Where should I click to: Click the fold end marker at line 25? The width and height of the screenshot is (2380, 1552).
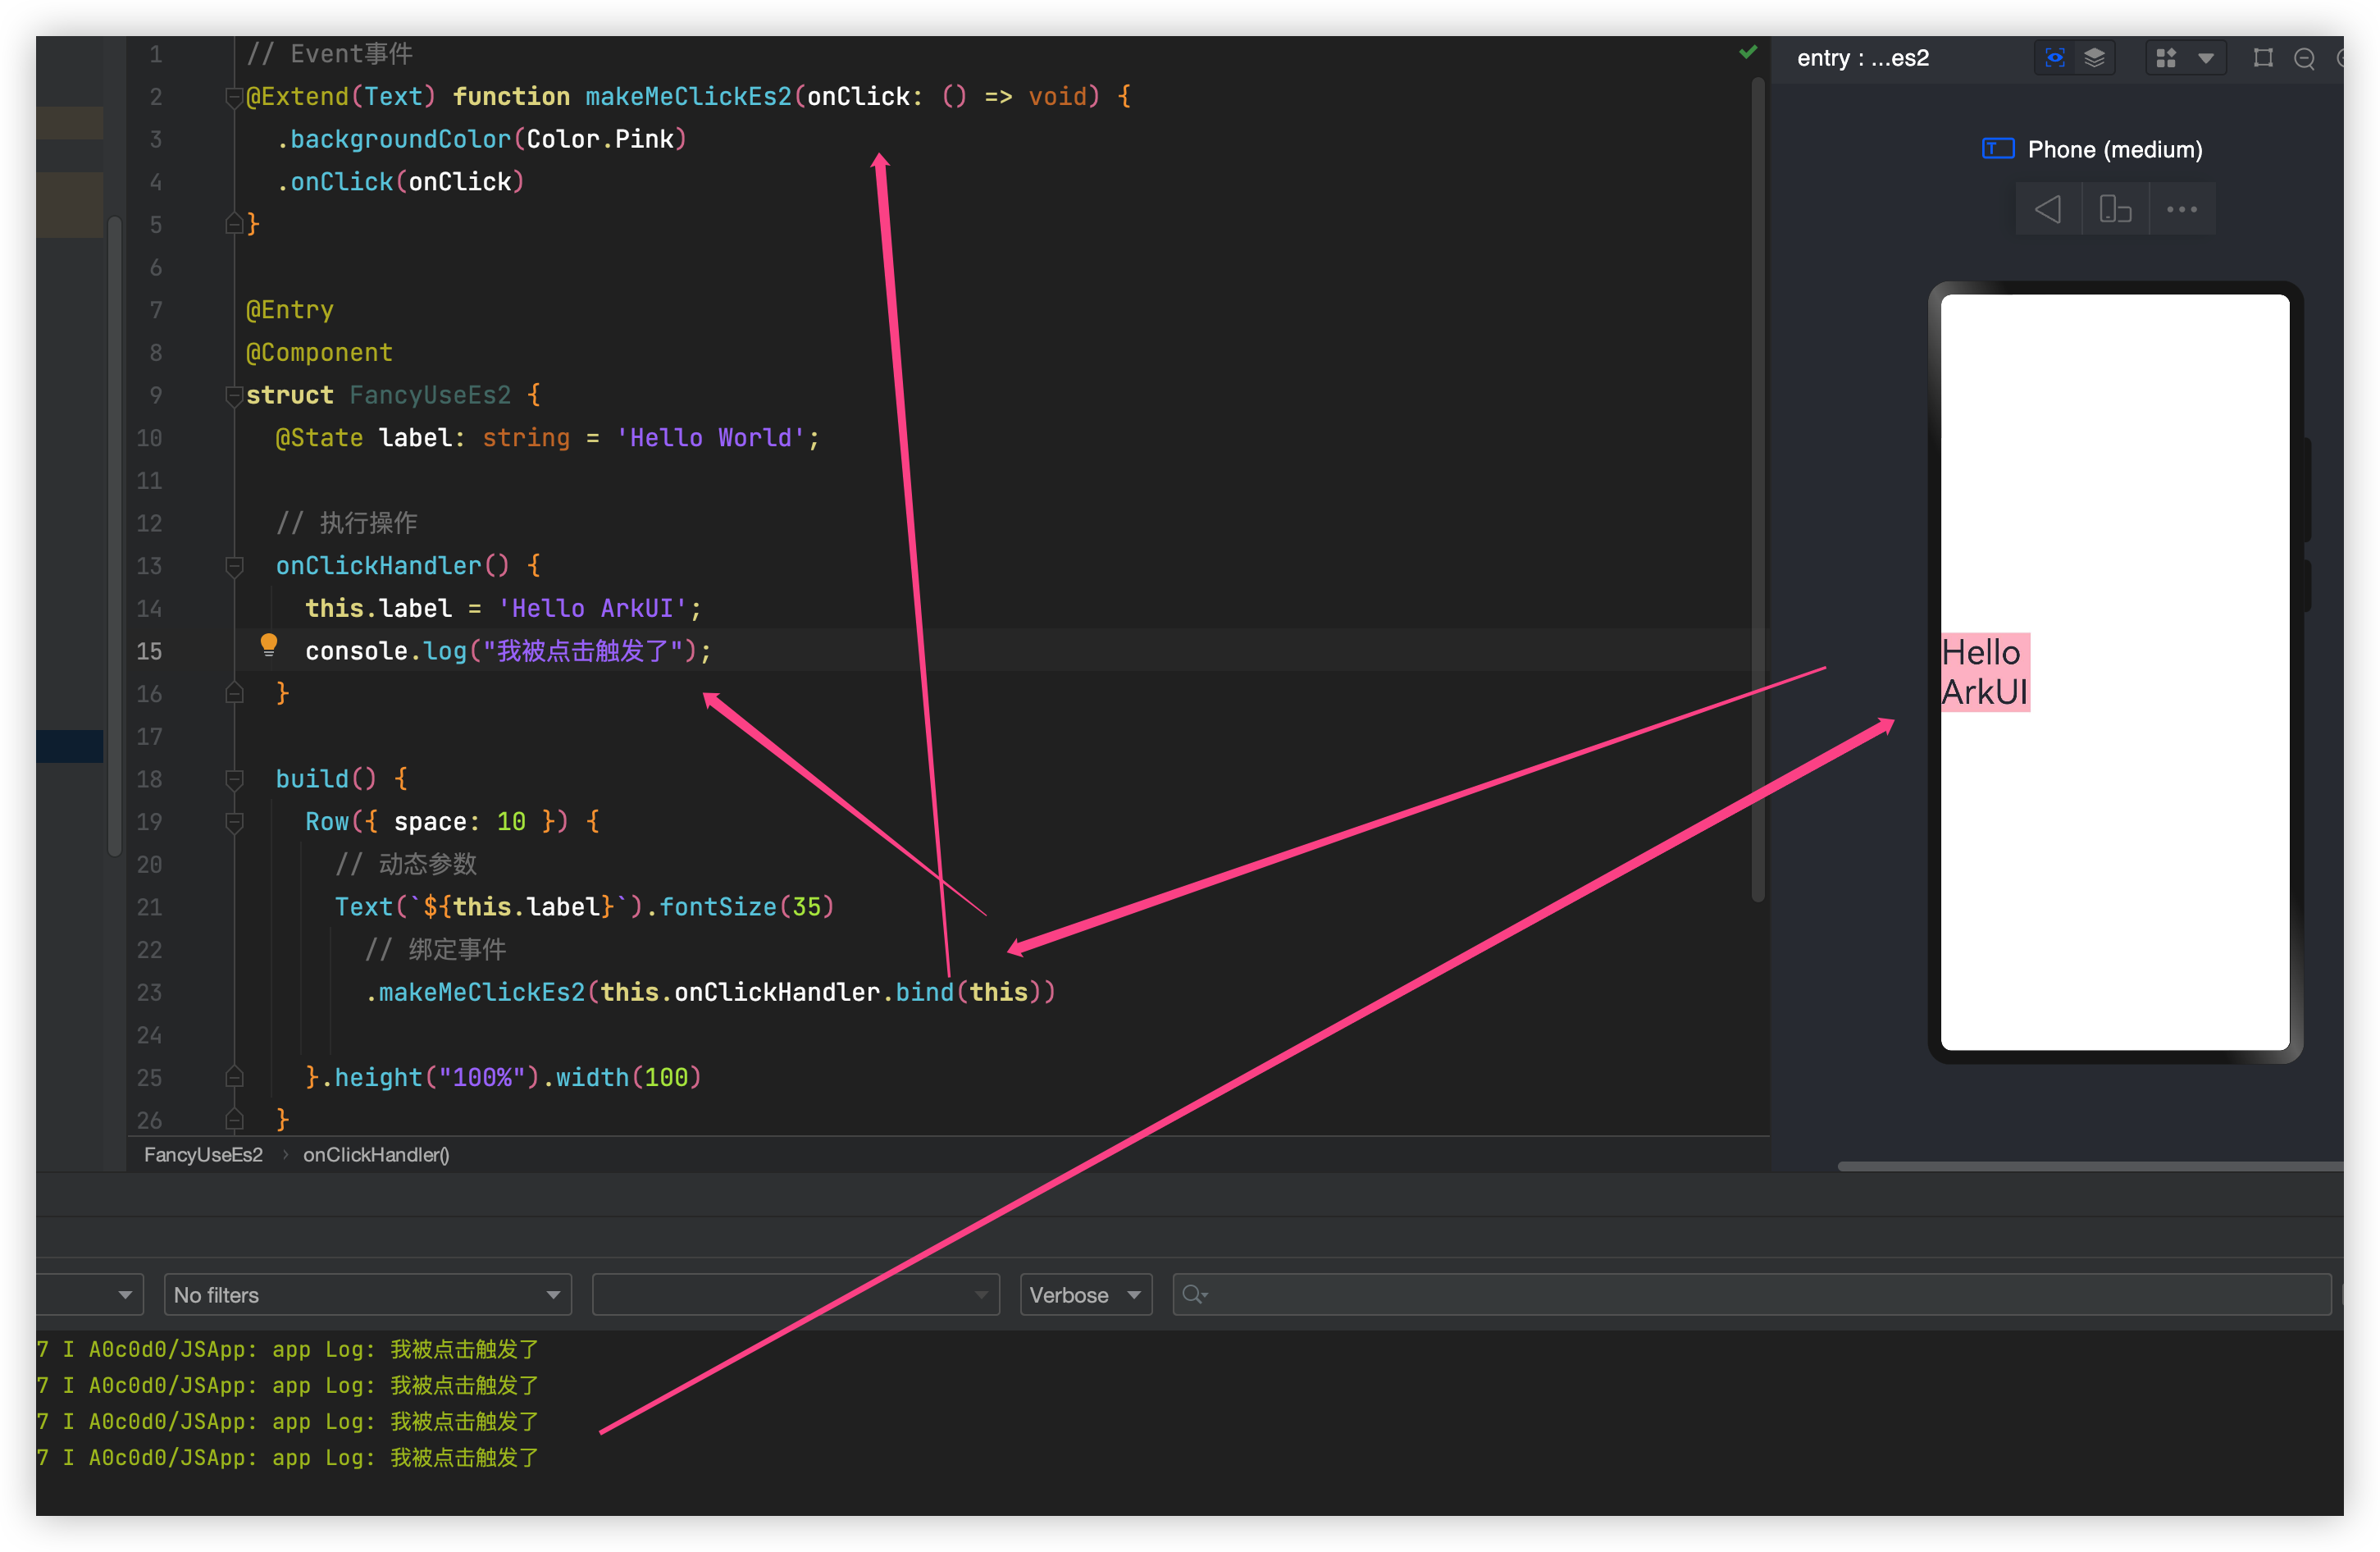[234, 1077]
